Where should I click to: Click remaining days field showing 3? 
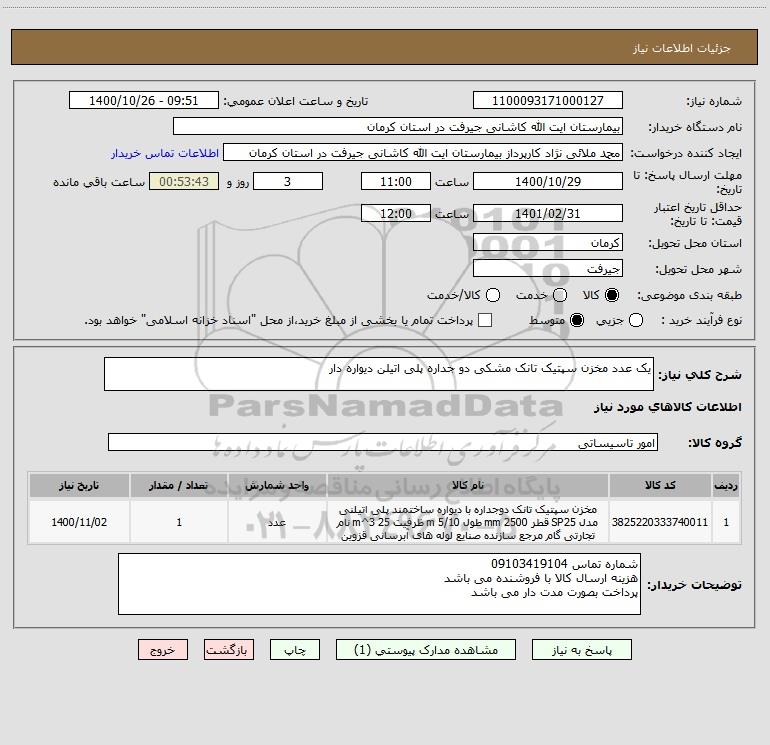coord(288,181)
